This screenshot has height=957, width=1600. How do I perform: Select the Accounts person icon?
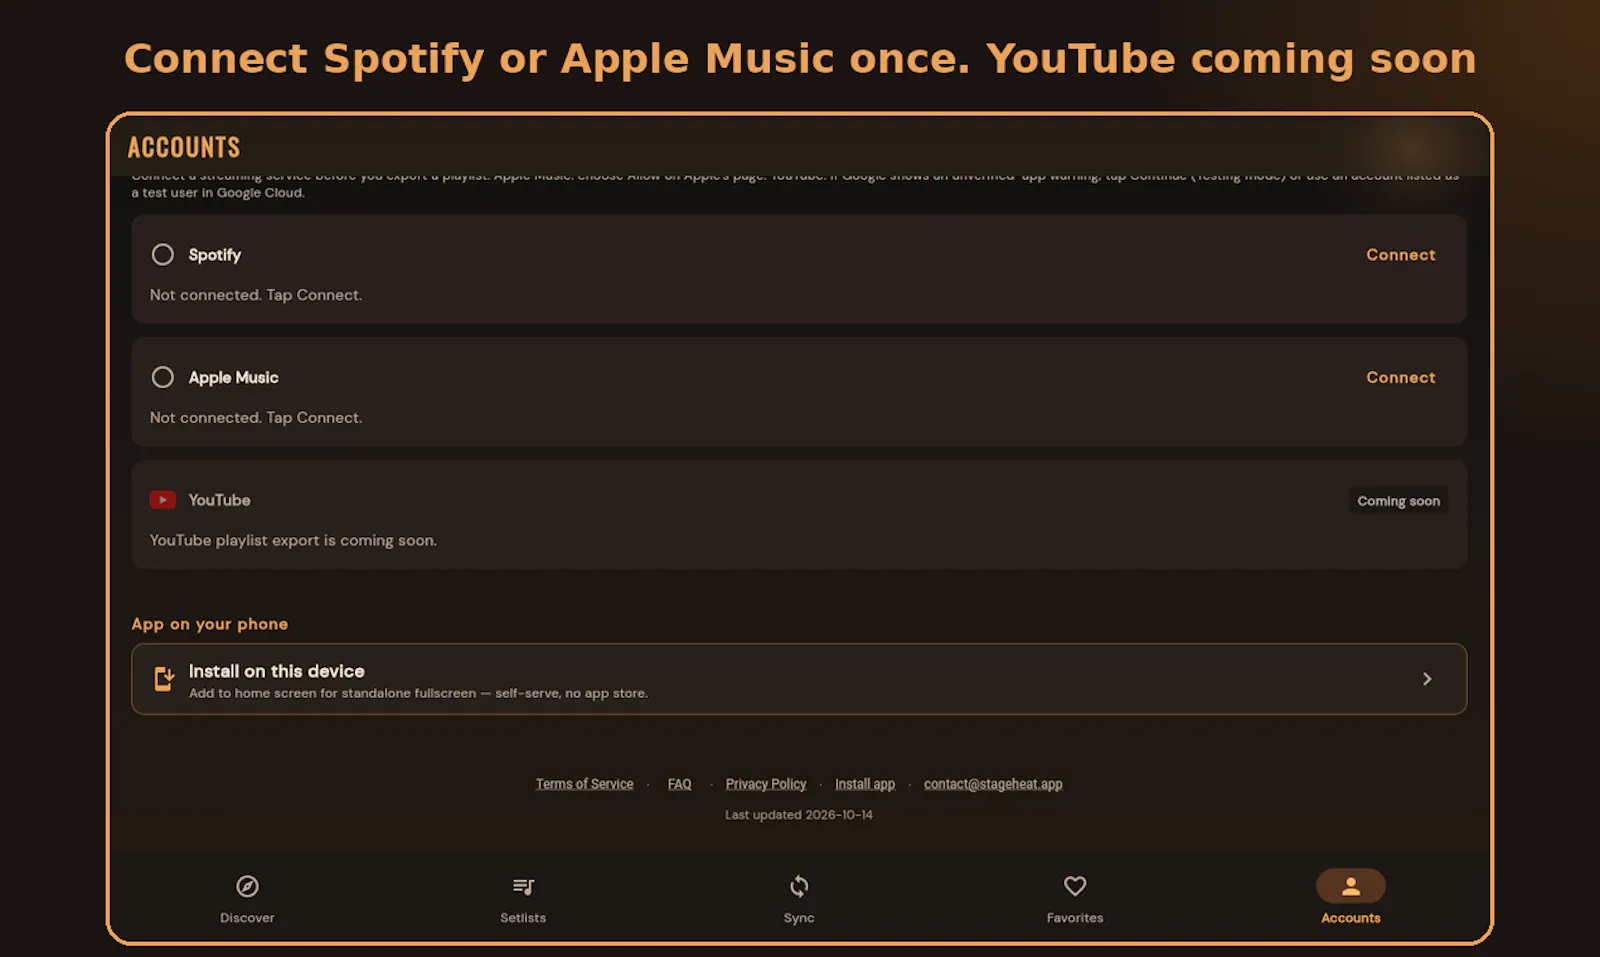[x=1351, y=886]
